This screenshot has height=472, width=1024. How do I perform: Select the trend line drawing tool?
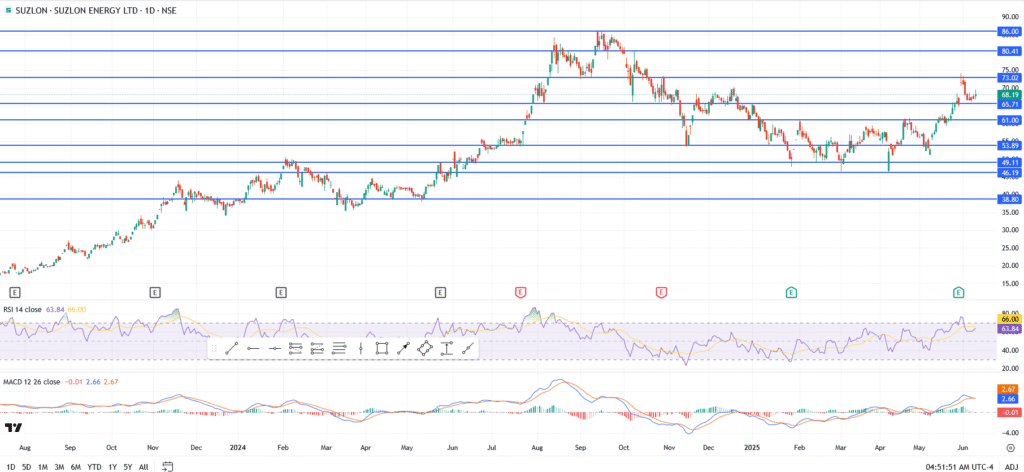pyautogui.click(x=231, y=348)
